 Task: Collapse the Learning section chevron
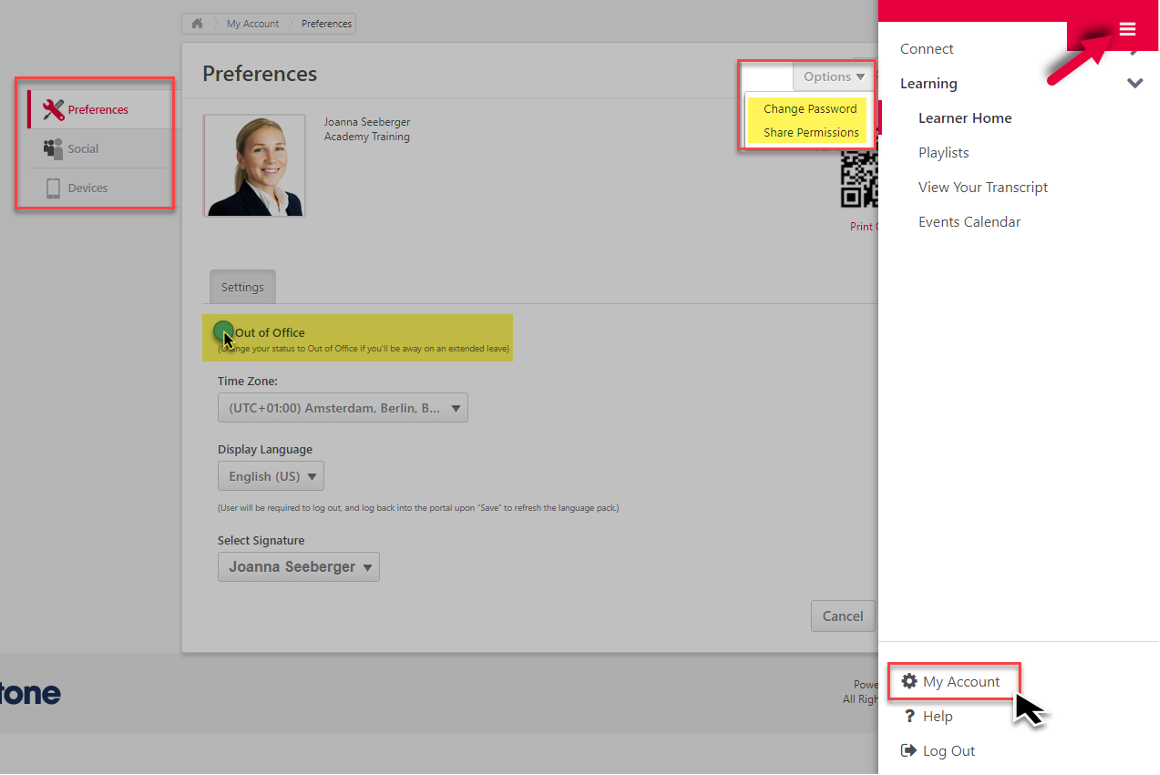coord(1134,83)
